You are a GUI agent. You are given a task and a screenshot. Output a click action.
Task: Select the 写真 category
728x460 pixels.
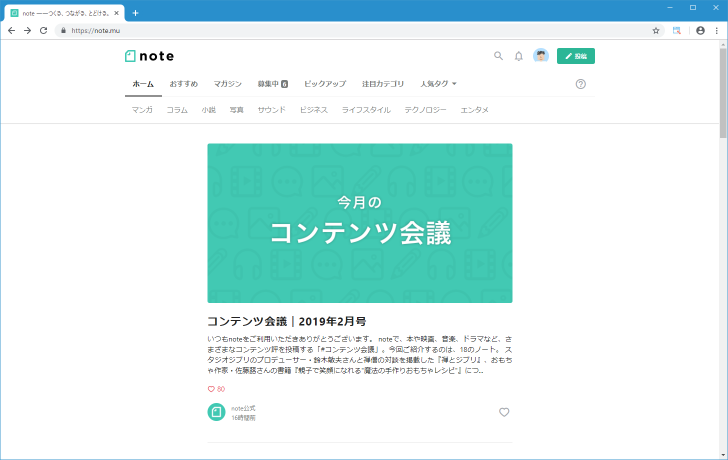pos(236,110)
